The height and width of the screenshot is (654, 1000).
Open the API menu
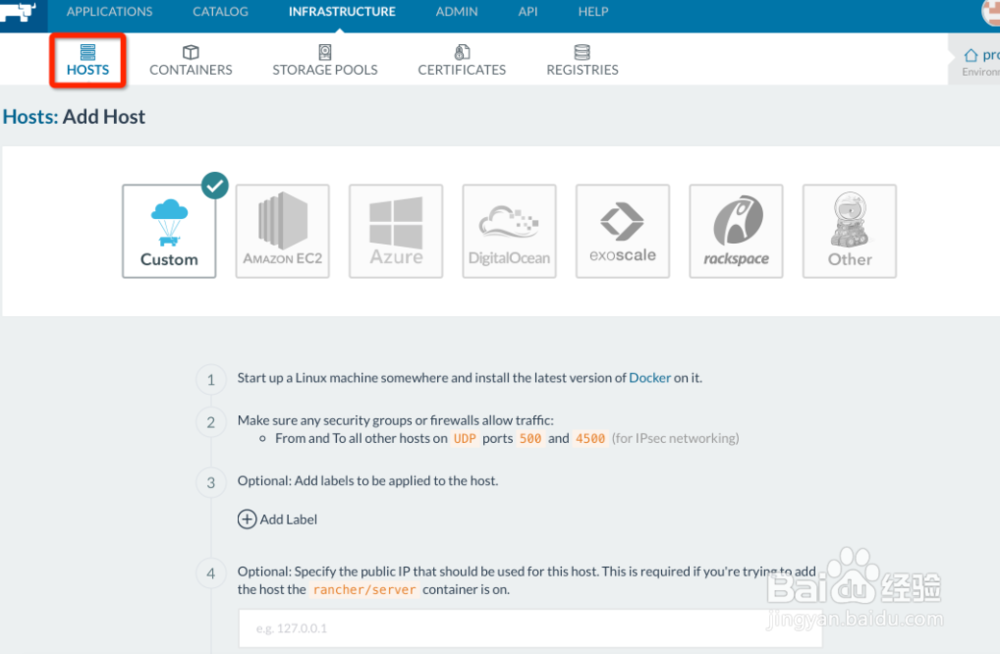click(527, 11)
